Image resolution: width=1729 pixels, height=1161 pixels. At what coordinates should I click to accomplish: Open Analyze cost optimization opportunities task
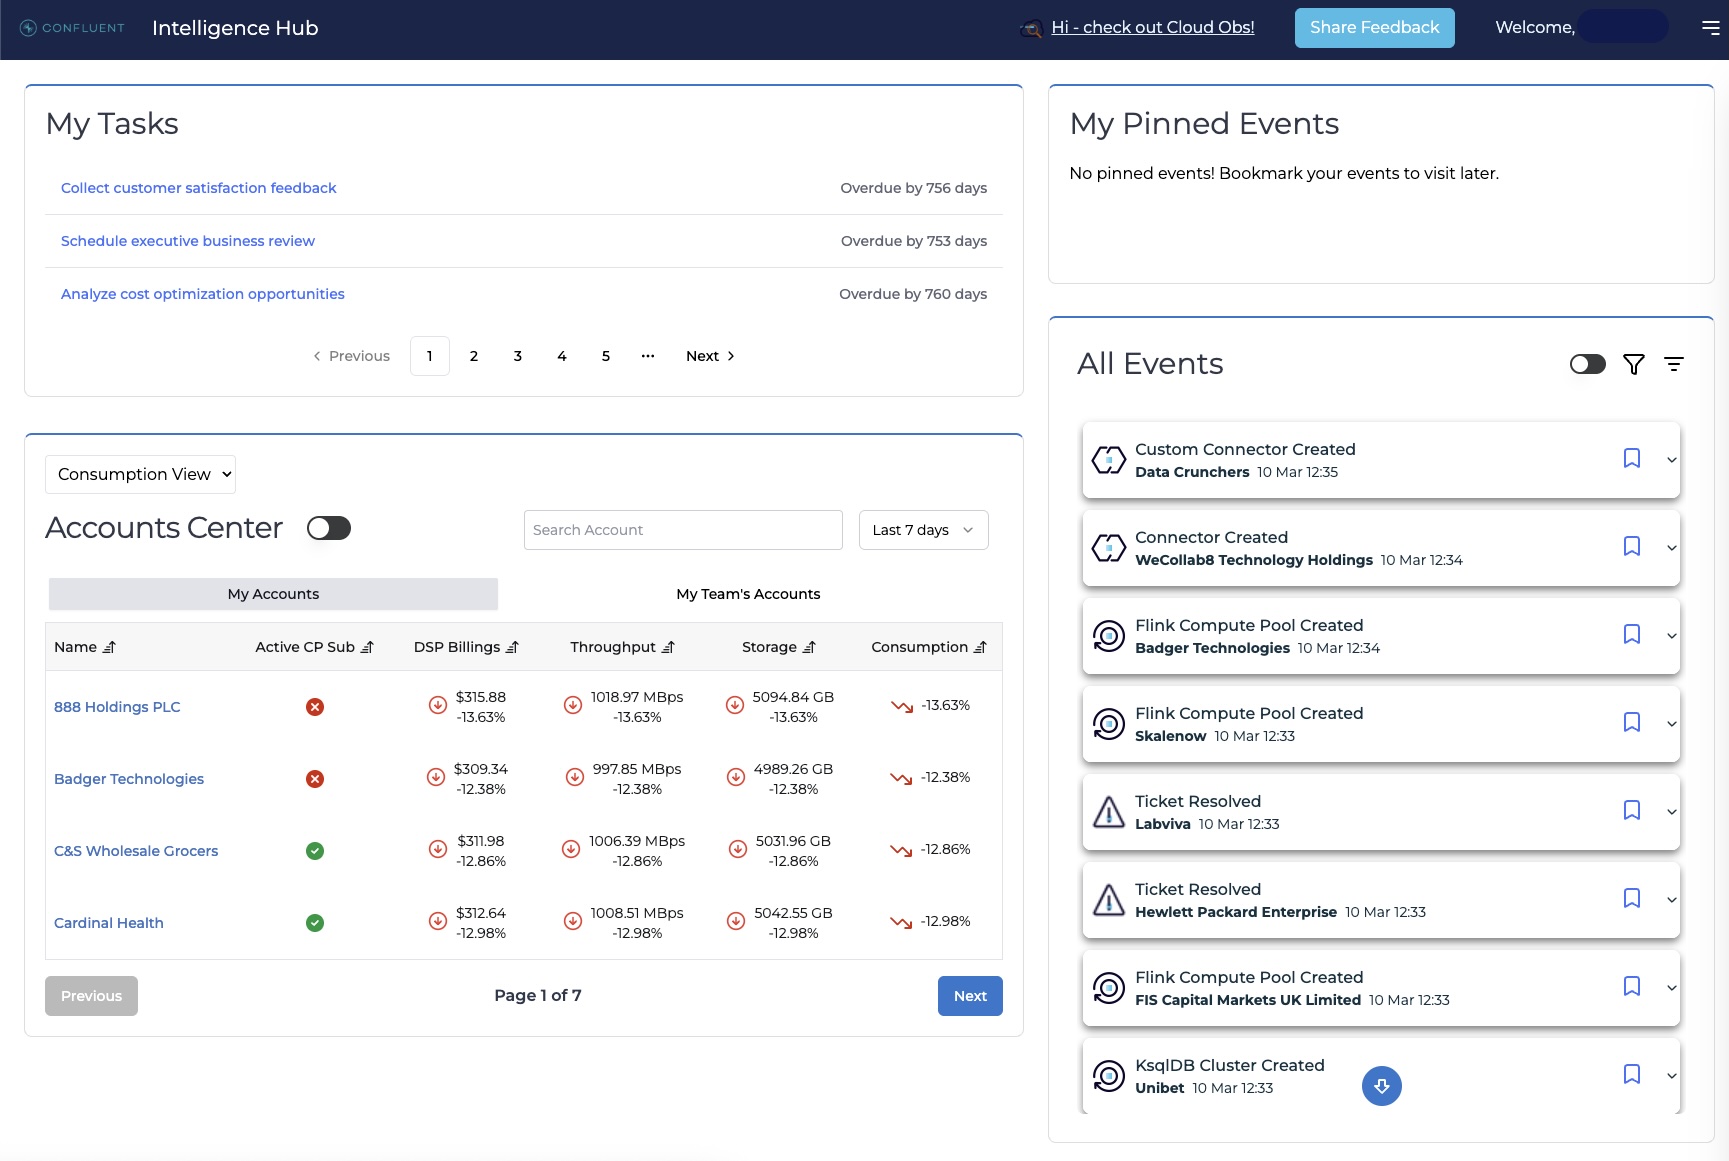click(203, 294)
